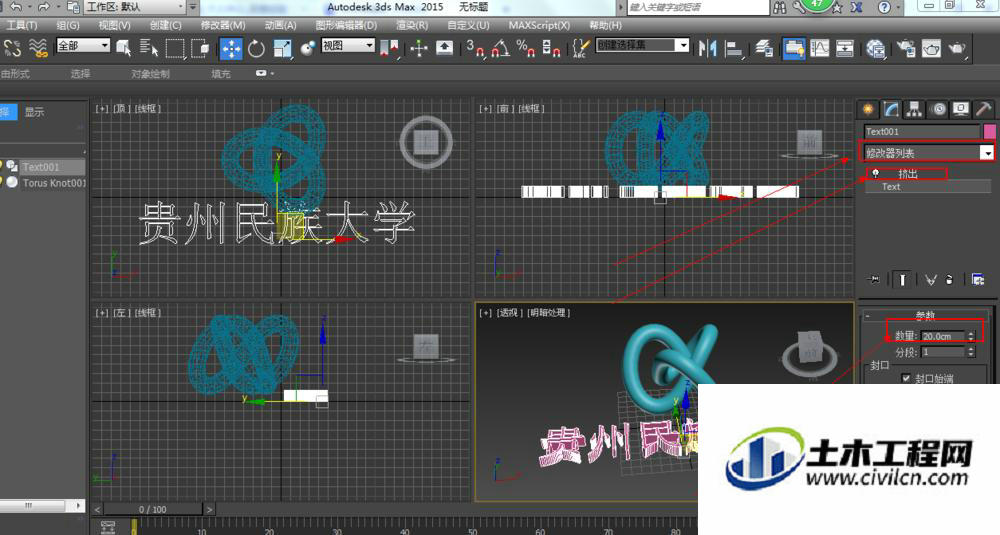Activate the Select and Rotate tool
1000x535 pixels.
256,48
